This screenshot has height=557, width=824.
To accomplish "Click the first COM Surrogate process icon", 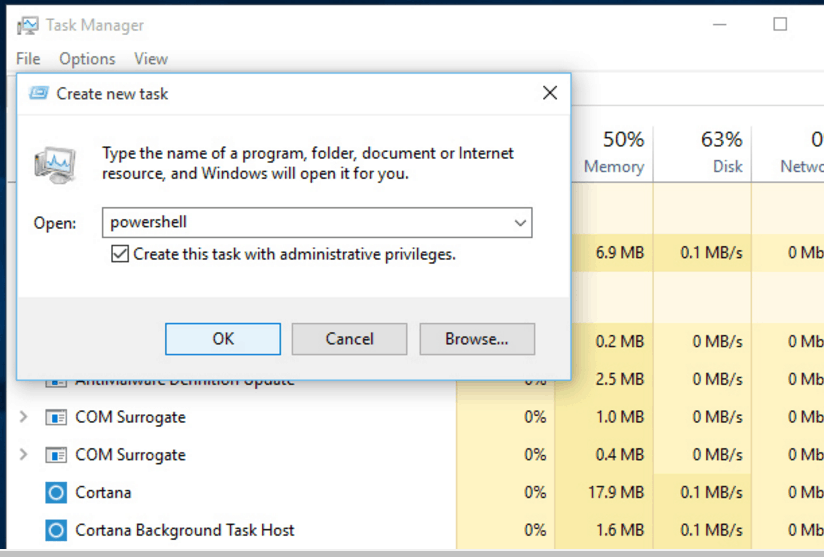I will click(56, 417).
